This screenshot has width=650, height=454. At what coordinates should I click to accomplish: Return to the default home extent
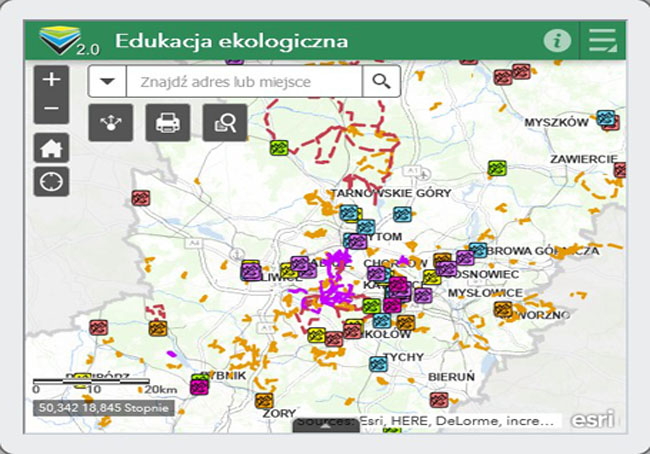click(x=51, y=148)
